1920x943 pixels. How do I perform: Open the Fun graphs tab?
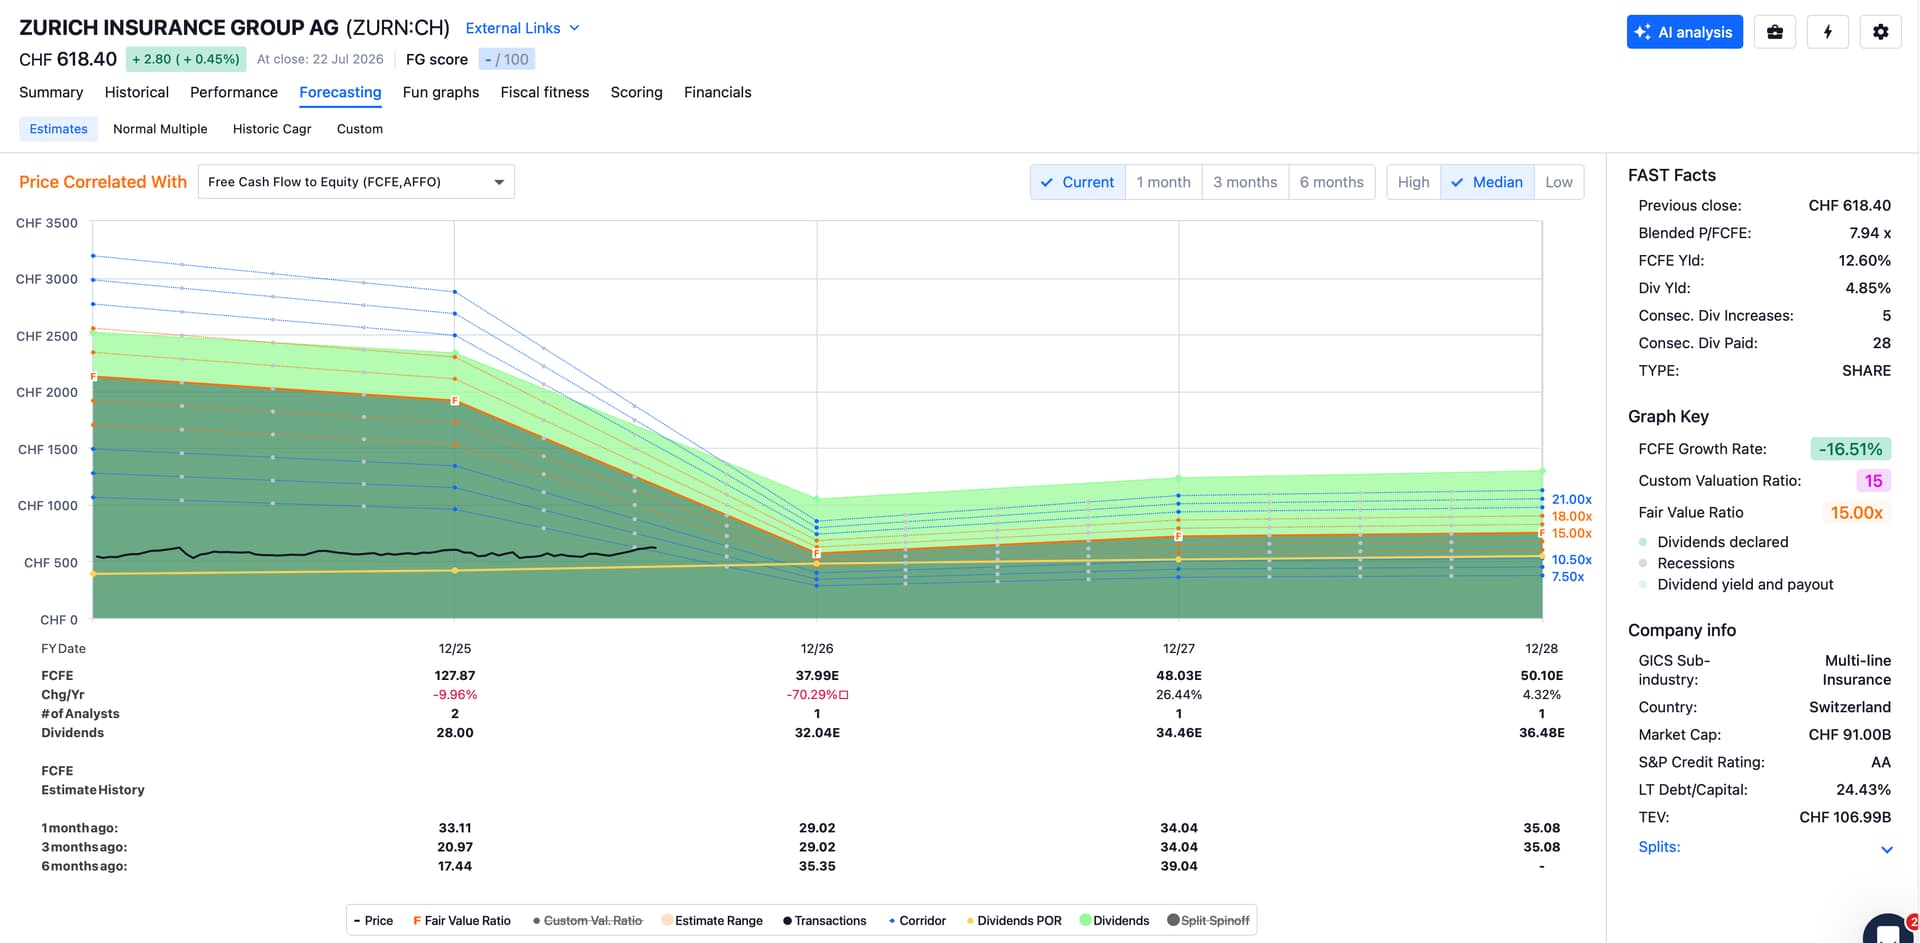[441, 92]
